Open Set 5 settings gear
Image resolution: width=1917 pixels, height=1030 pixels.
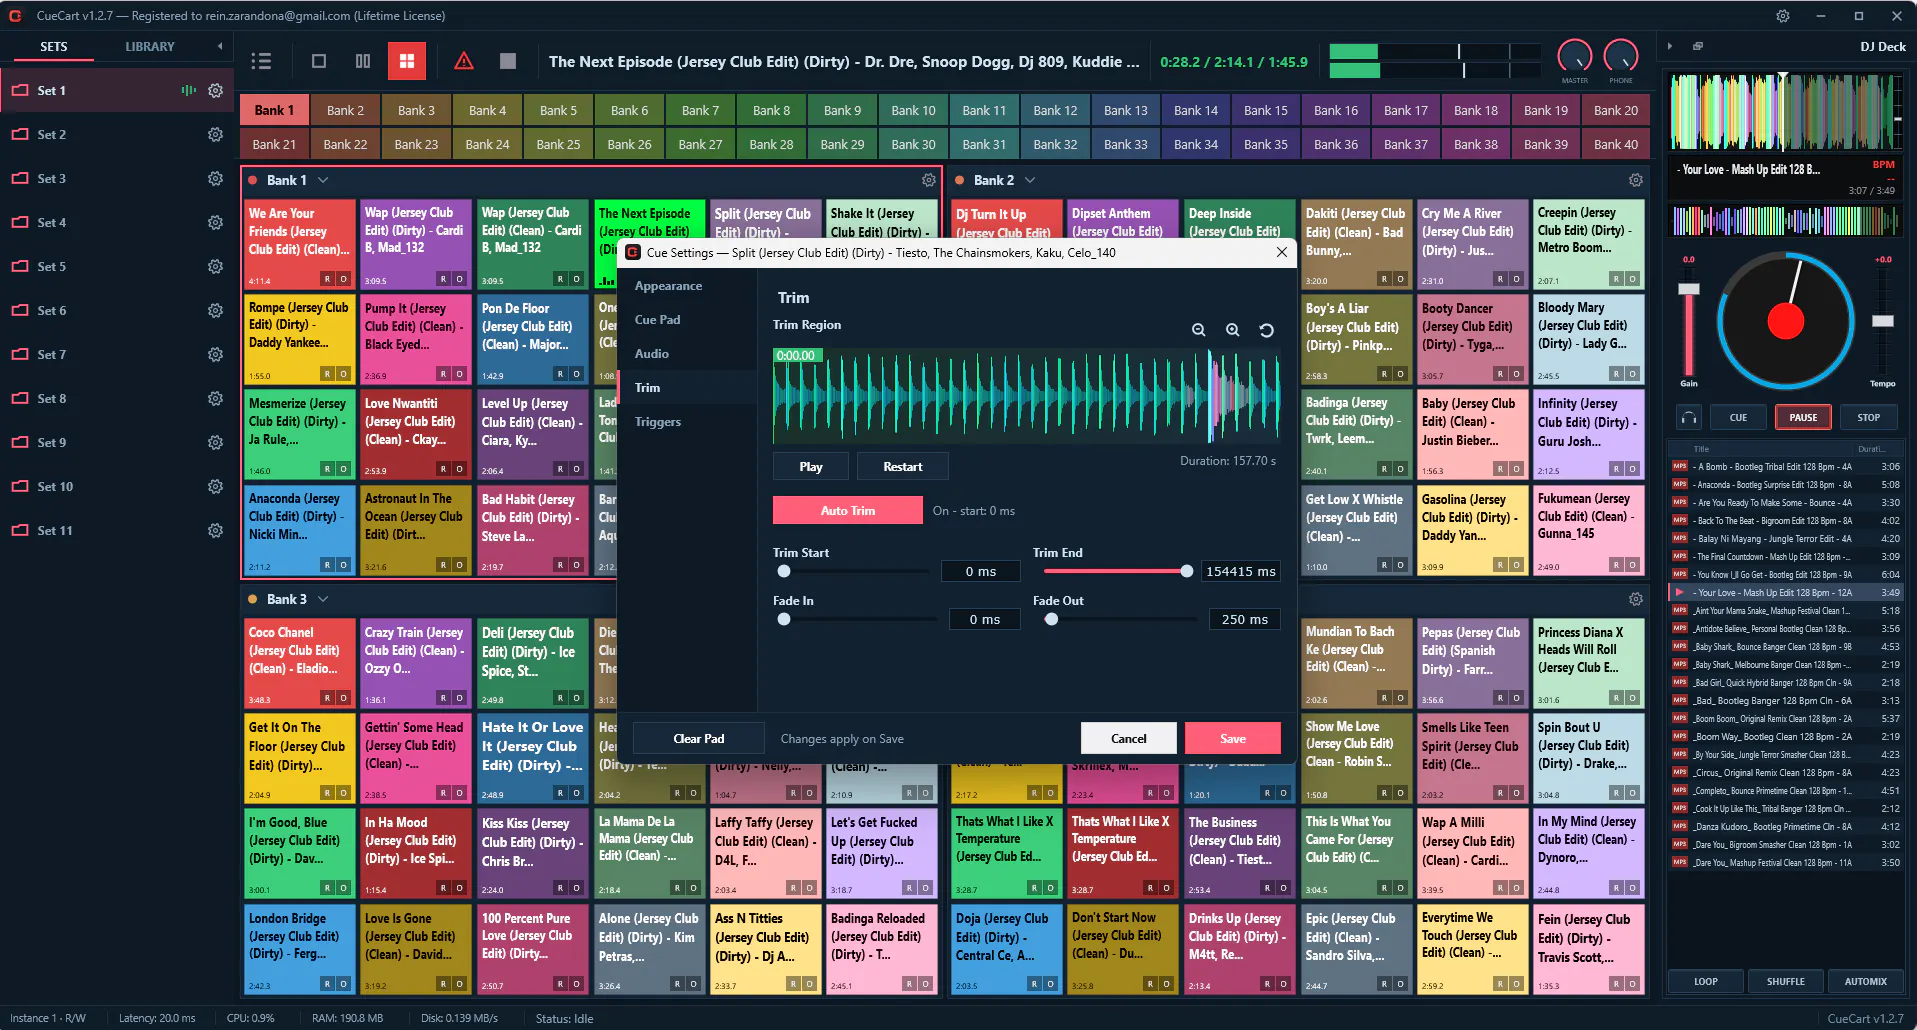coord(215,266)
